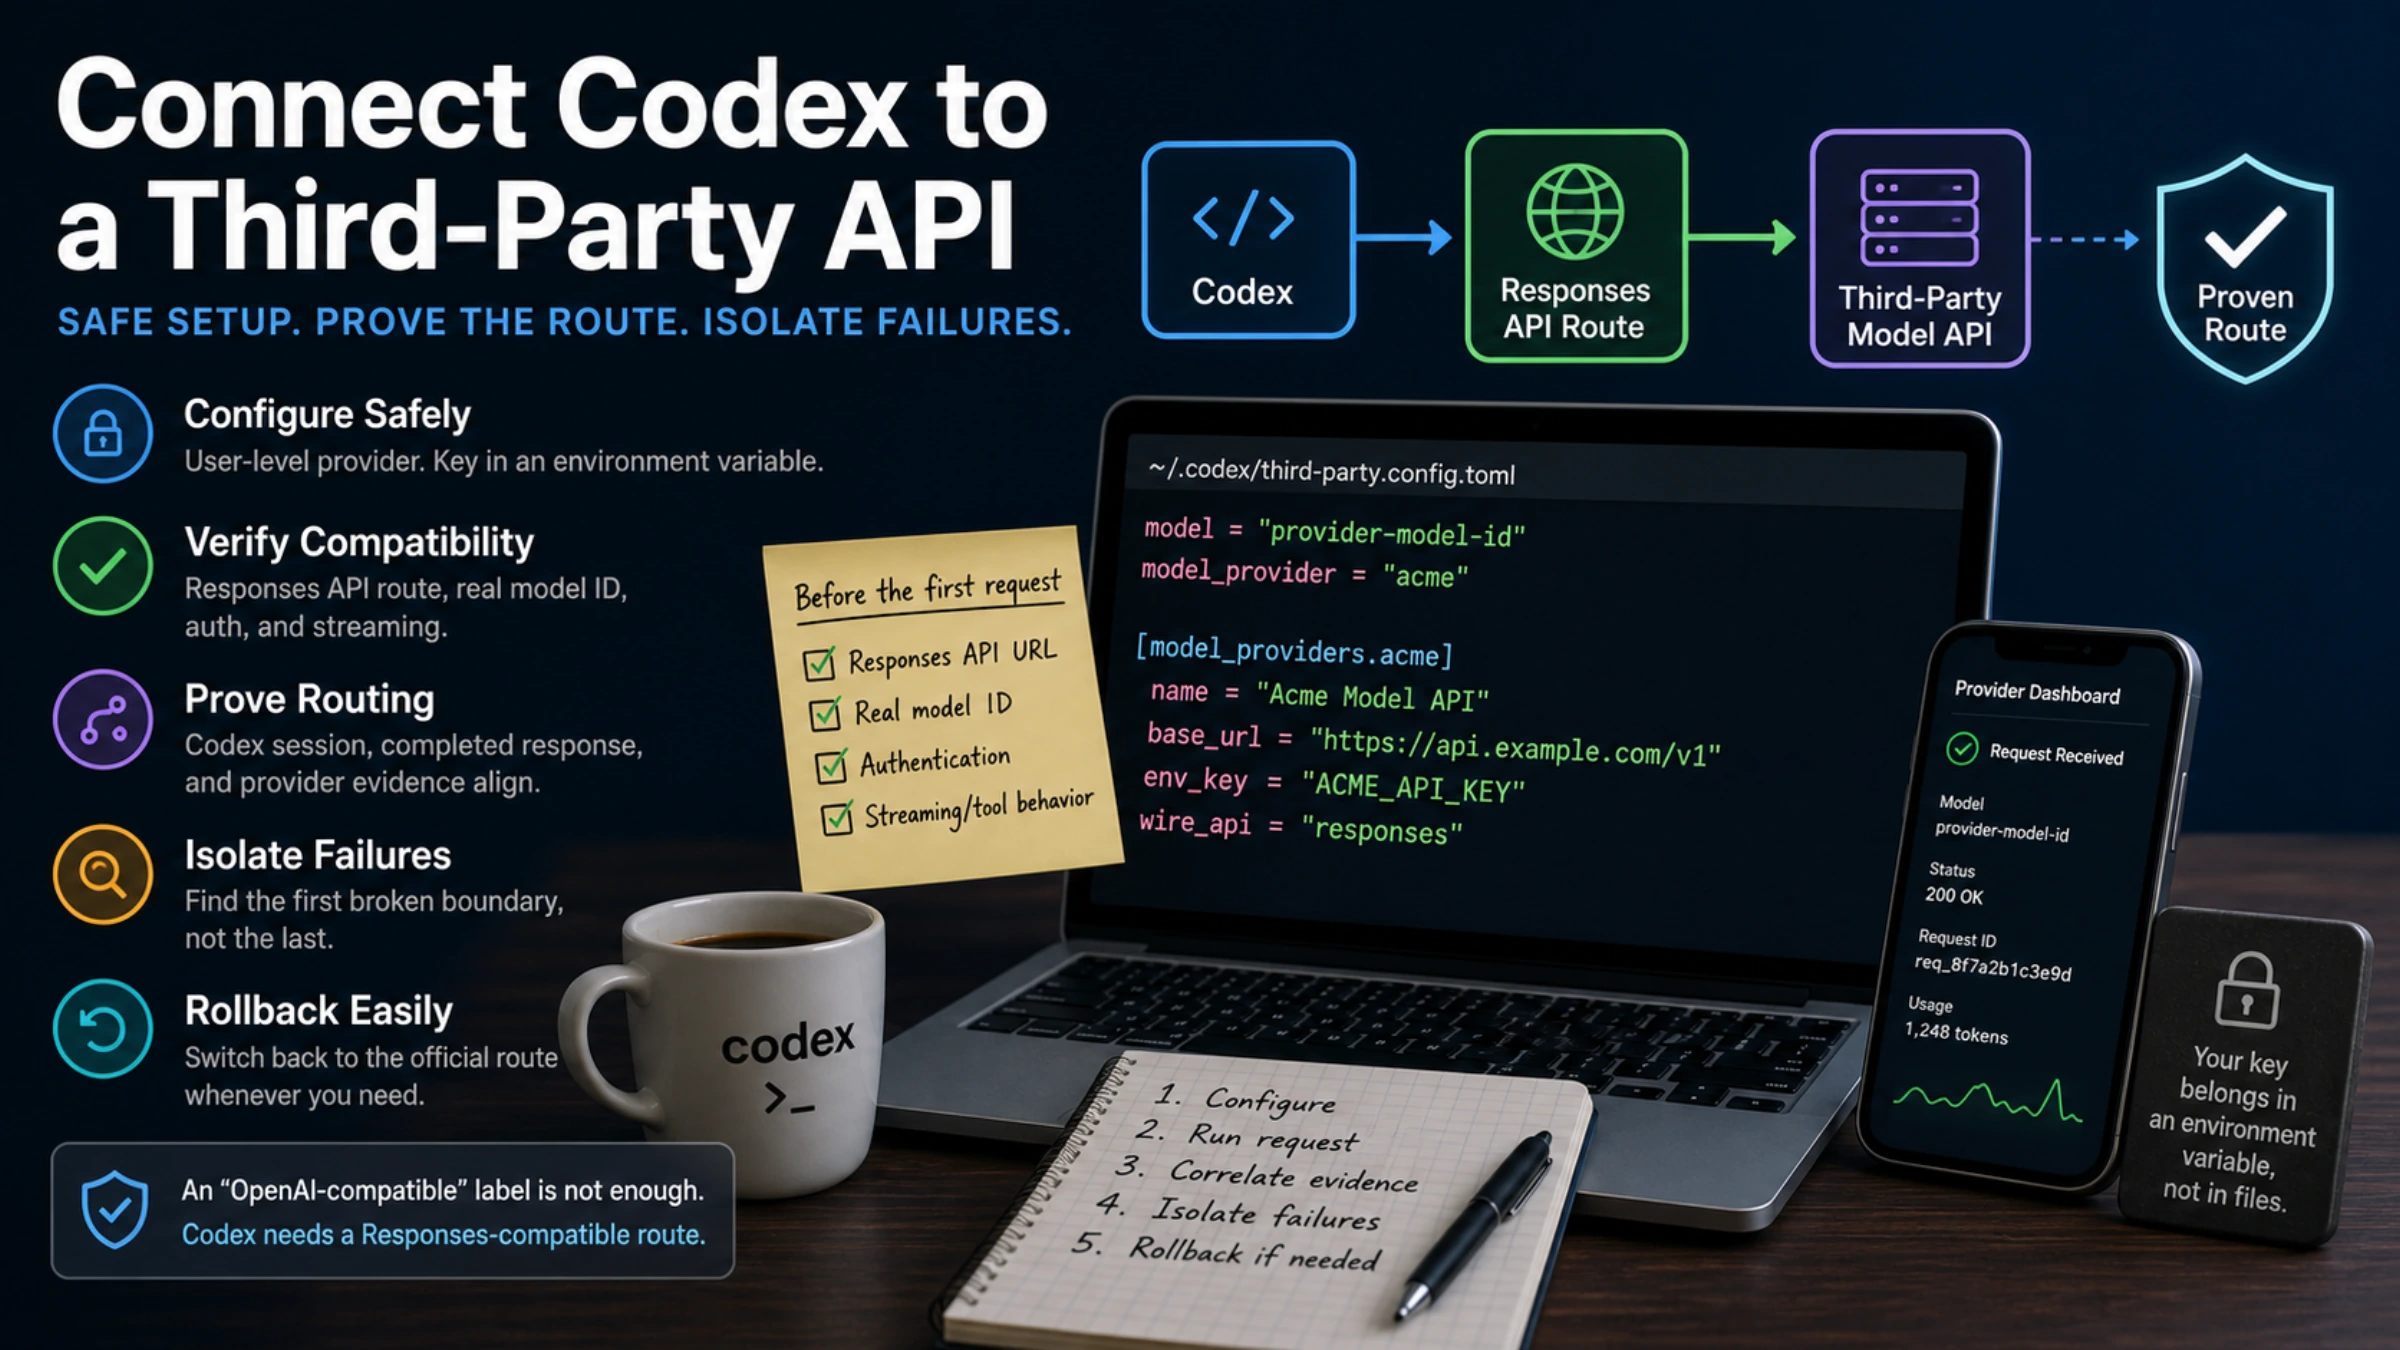Click notebook step '1. Configure'
The width and height of the screenshot is (2400, 1350).
1245,1098
